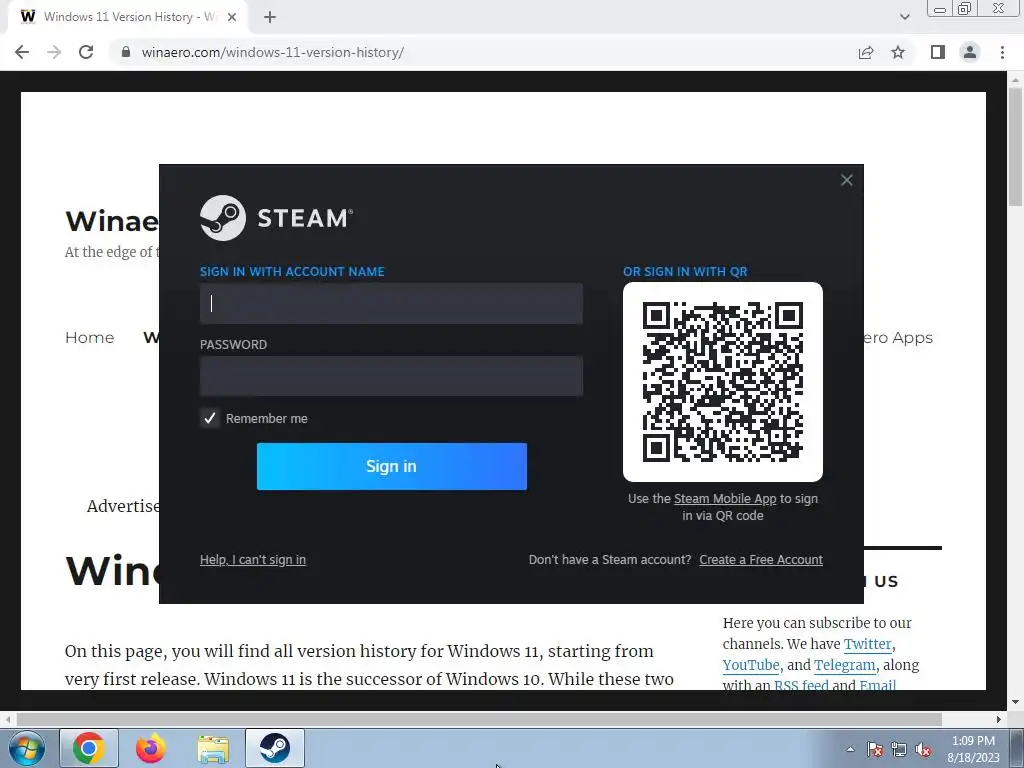The height and width of the screenshot is (768, 1024).
Task: Open Chrome from the taskbar
Action: pos(89,748)
